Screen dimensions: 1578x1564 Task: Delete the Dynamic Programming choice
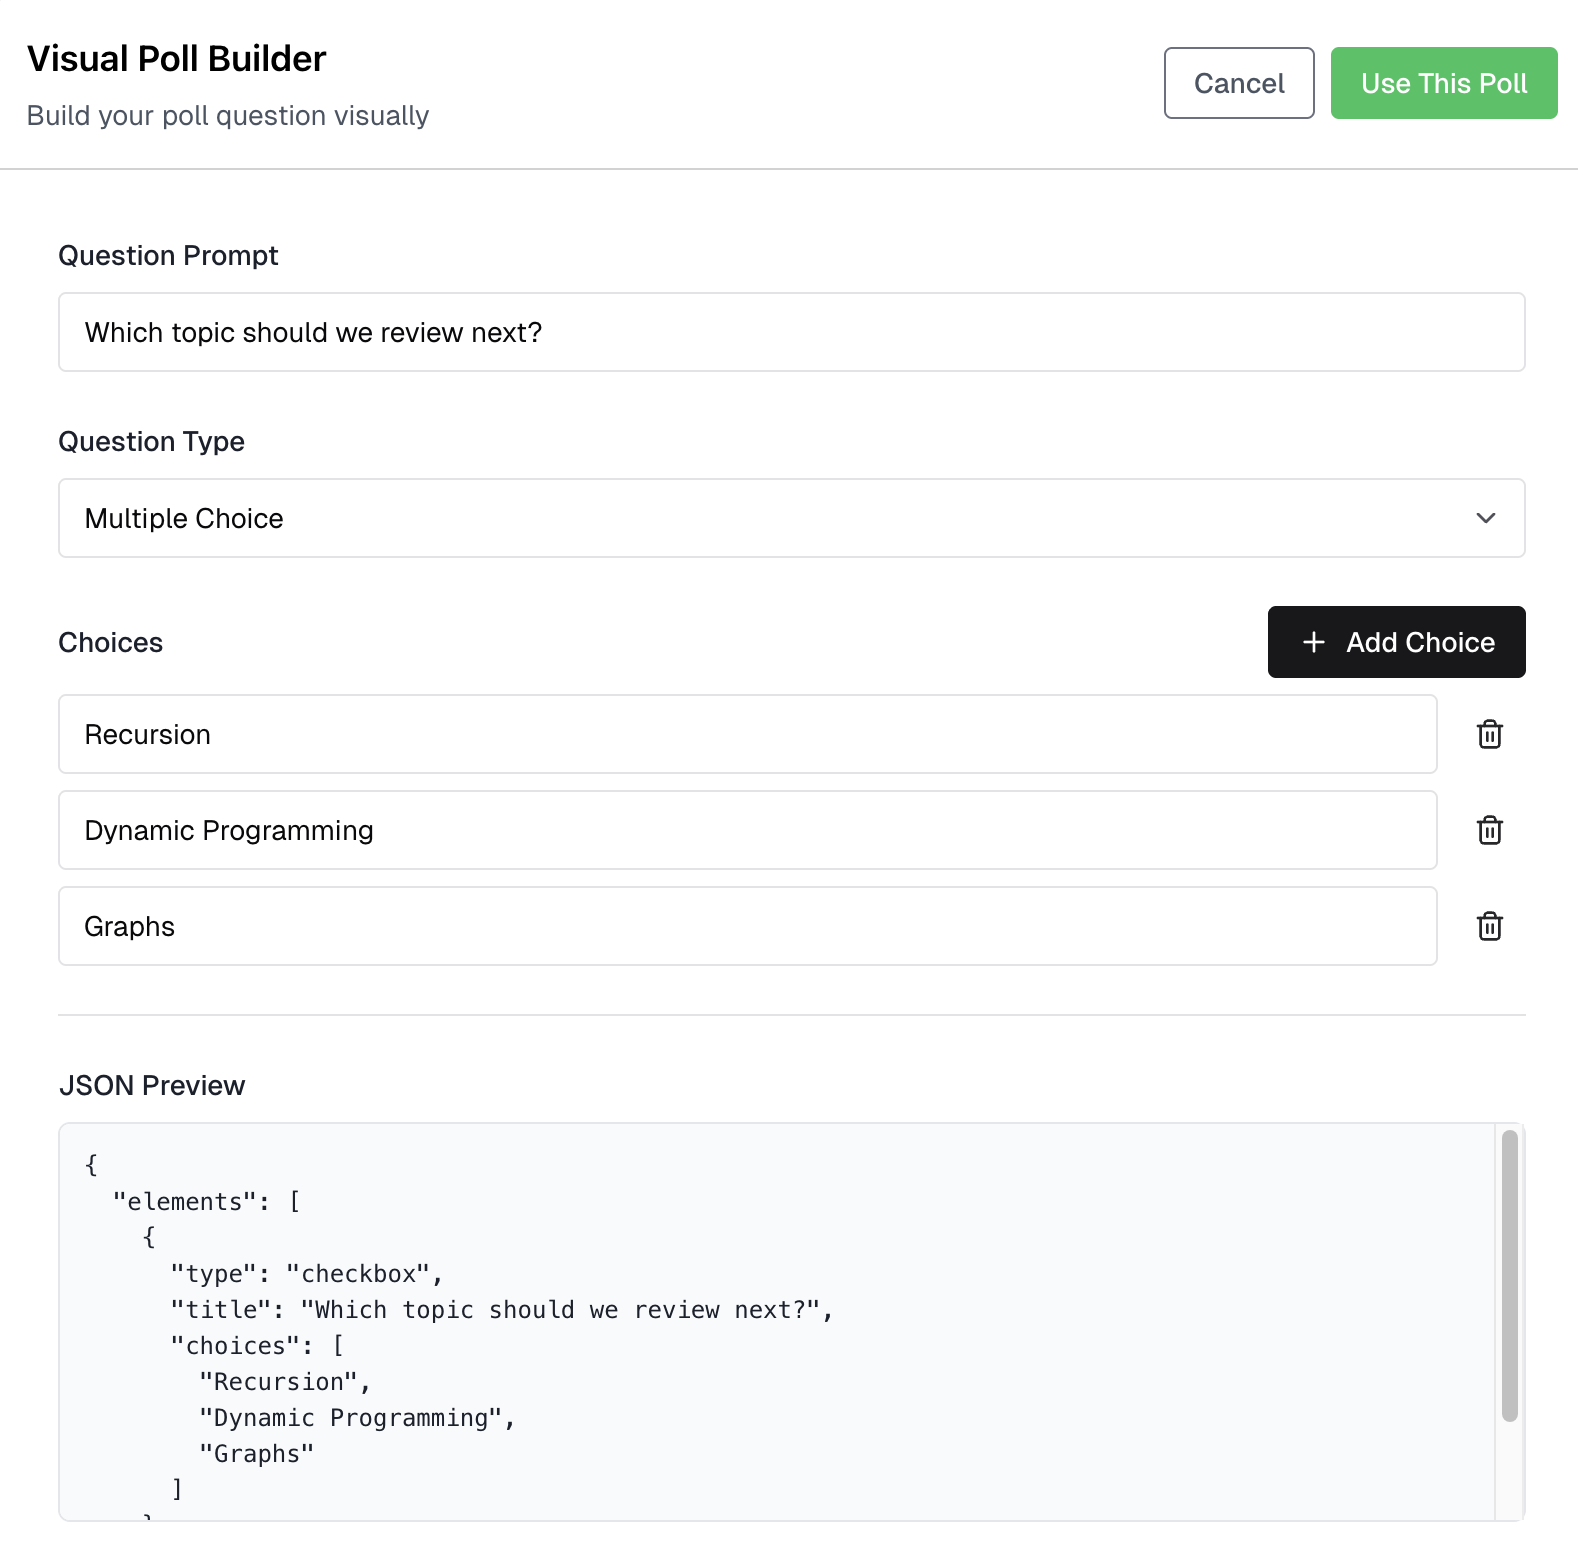1489,830
